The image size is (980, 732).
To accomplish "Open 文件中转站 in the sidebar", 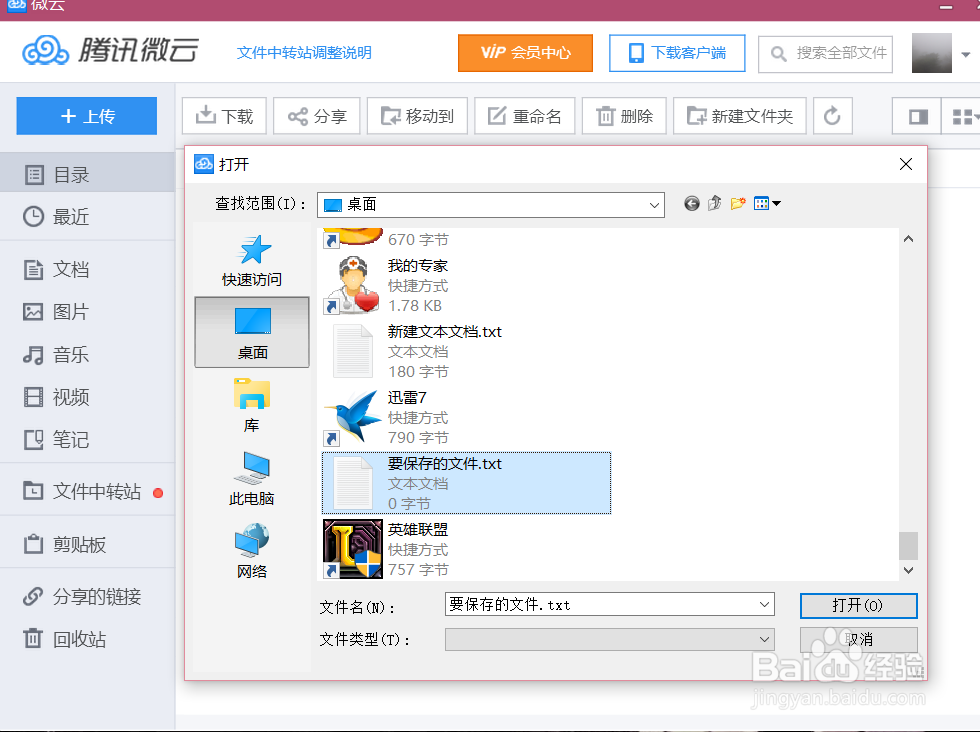I will pos(88,491).
